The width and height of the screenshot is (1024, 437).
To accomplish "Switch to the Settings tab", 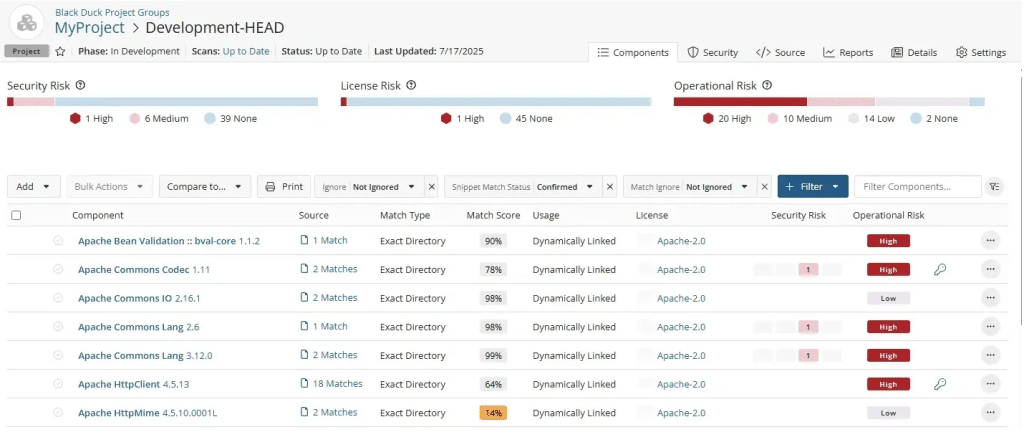I will coord(981,52).
